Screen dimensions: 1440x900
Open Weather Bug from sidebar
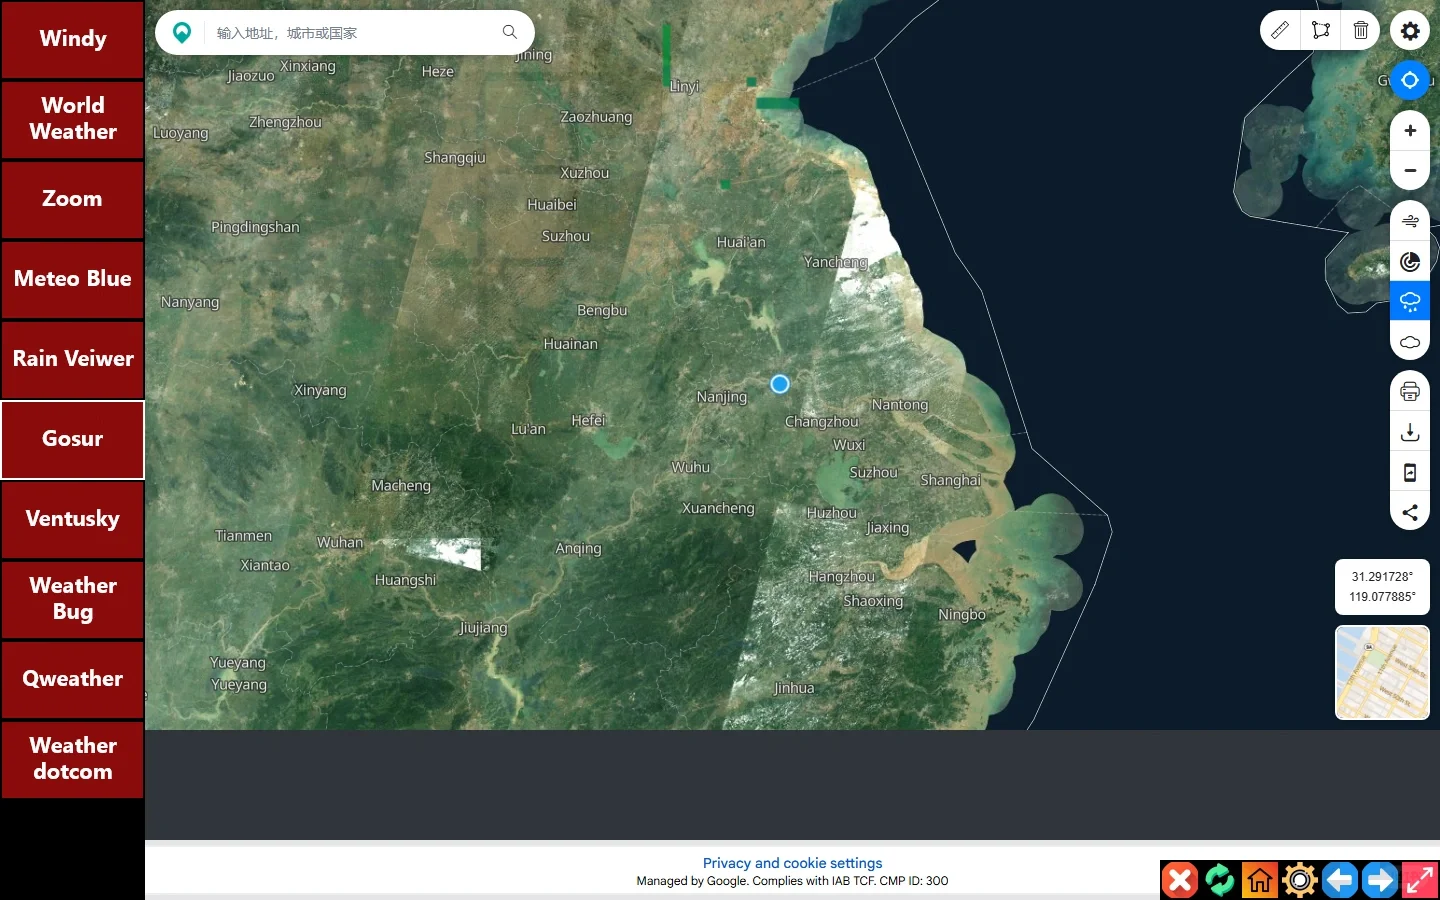point(72,599)
